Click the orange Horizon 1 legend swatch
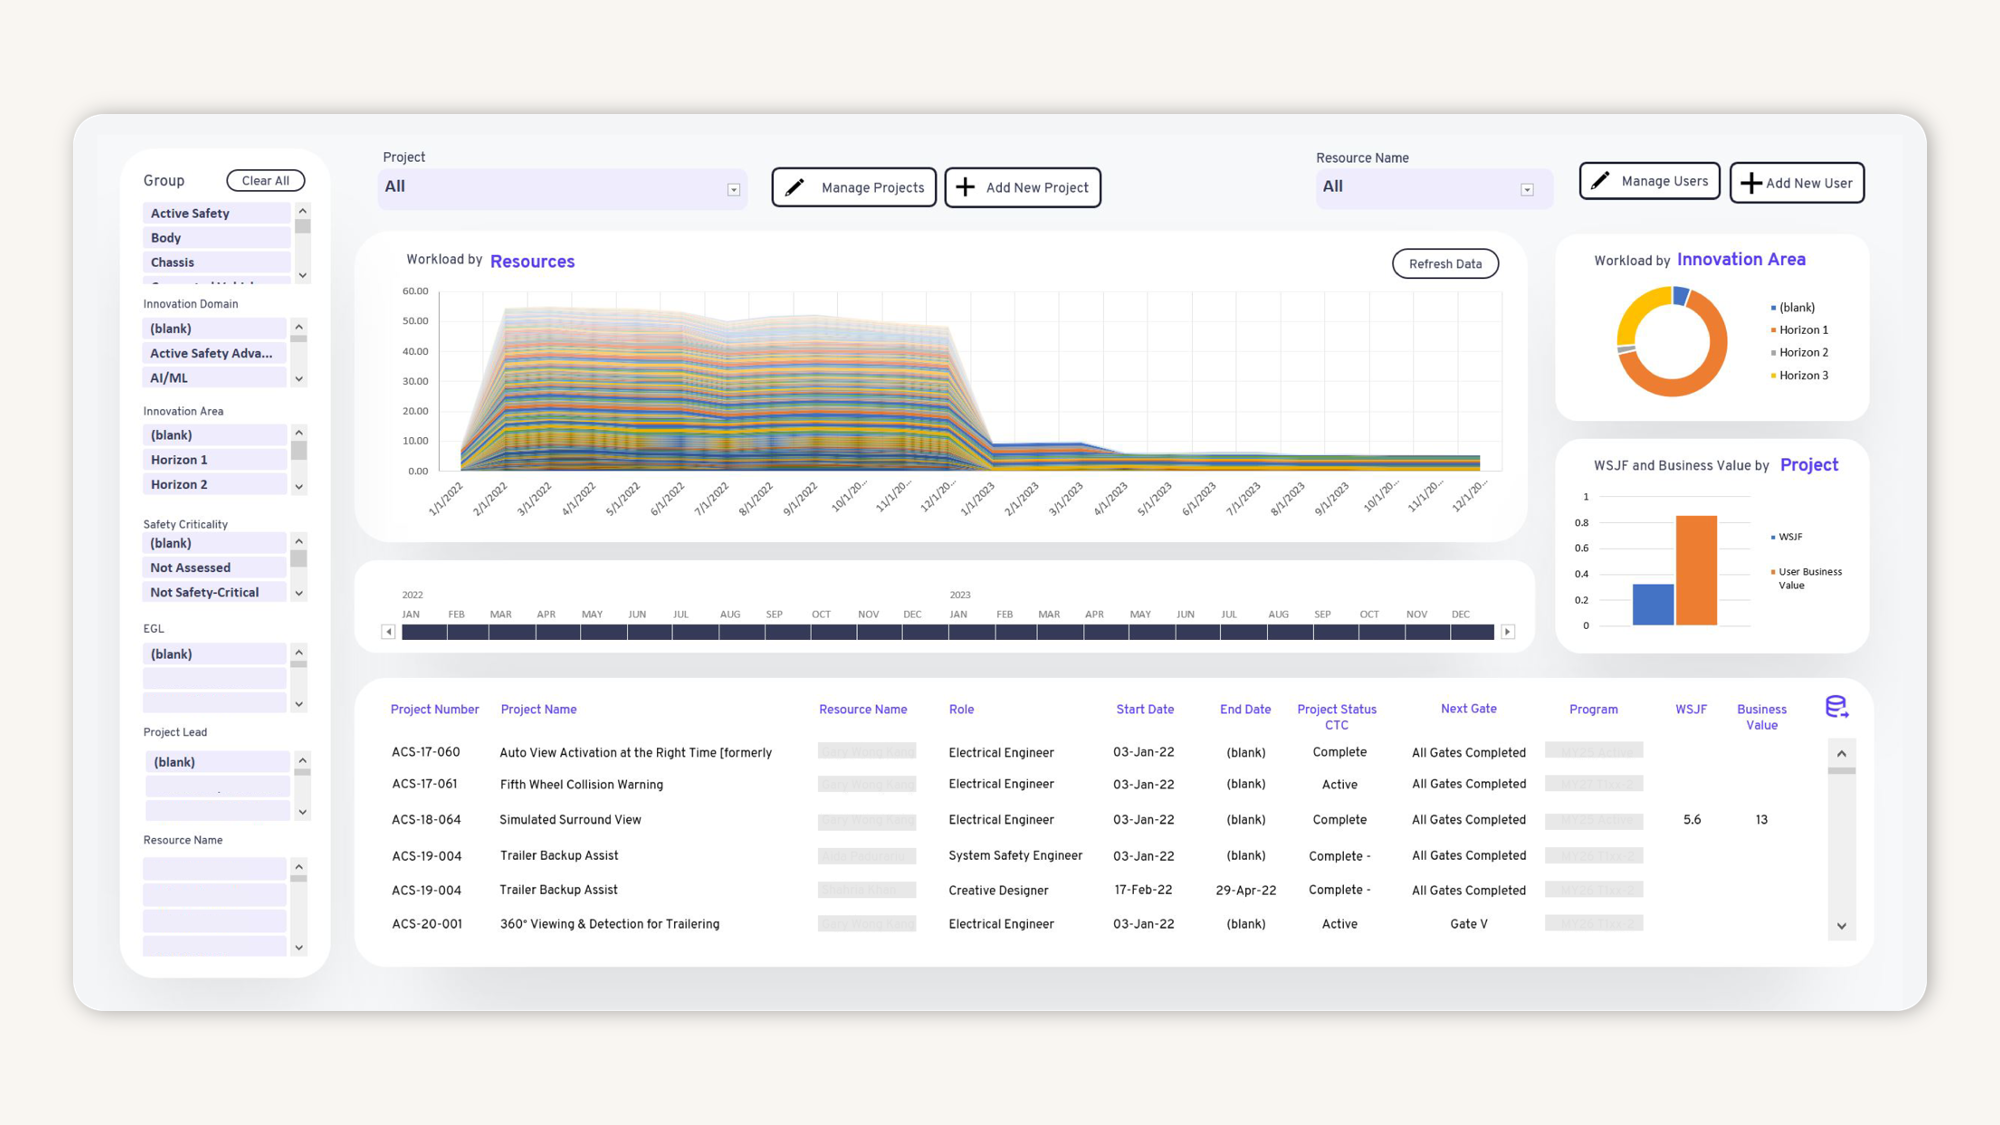 (x=1773, y=330)
